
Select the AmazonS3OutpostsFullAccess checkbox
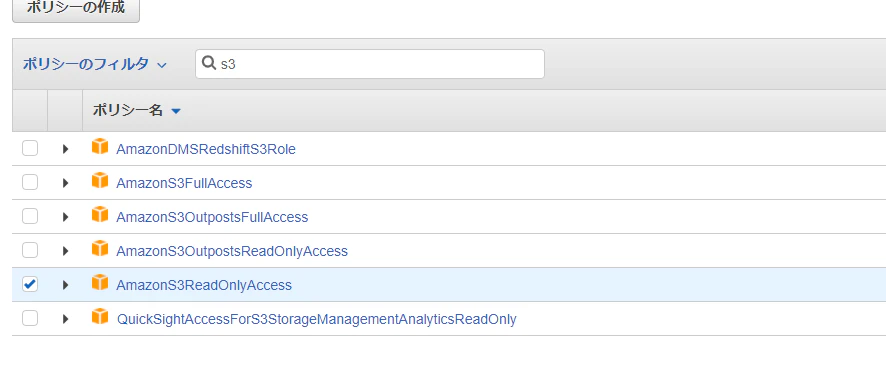[30, 217]
